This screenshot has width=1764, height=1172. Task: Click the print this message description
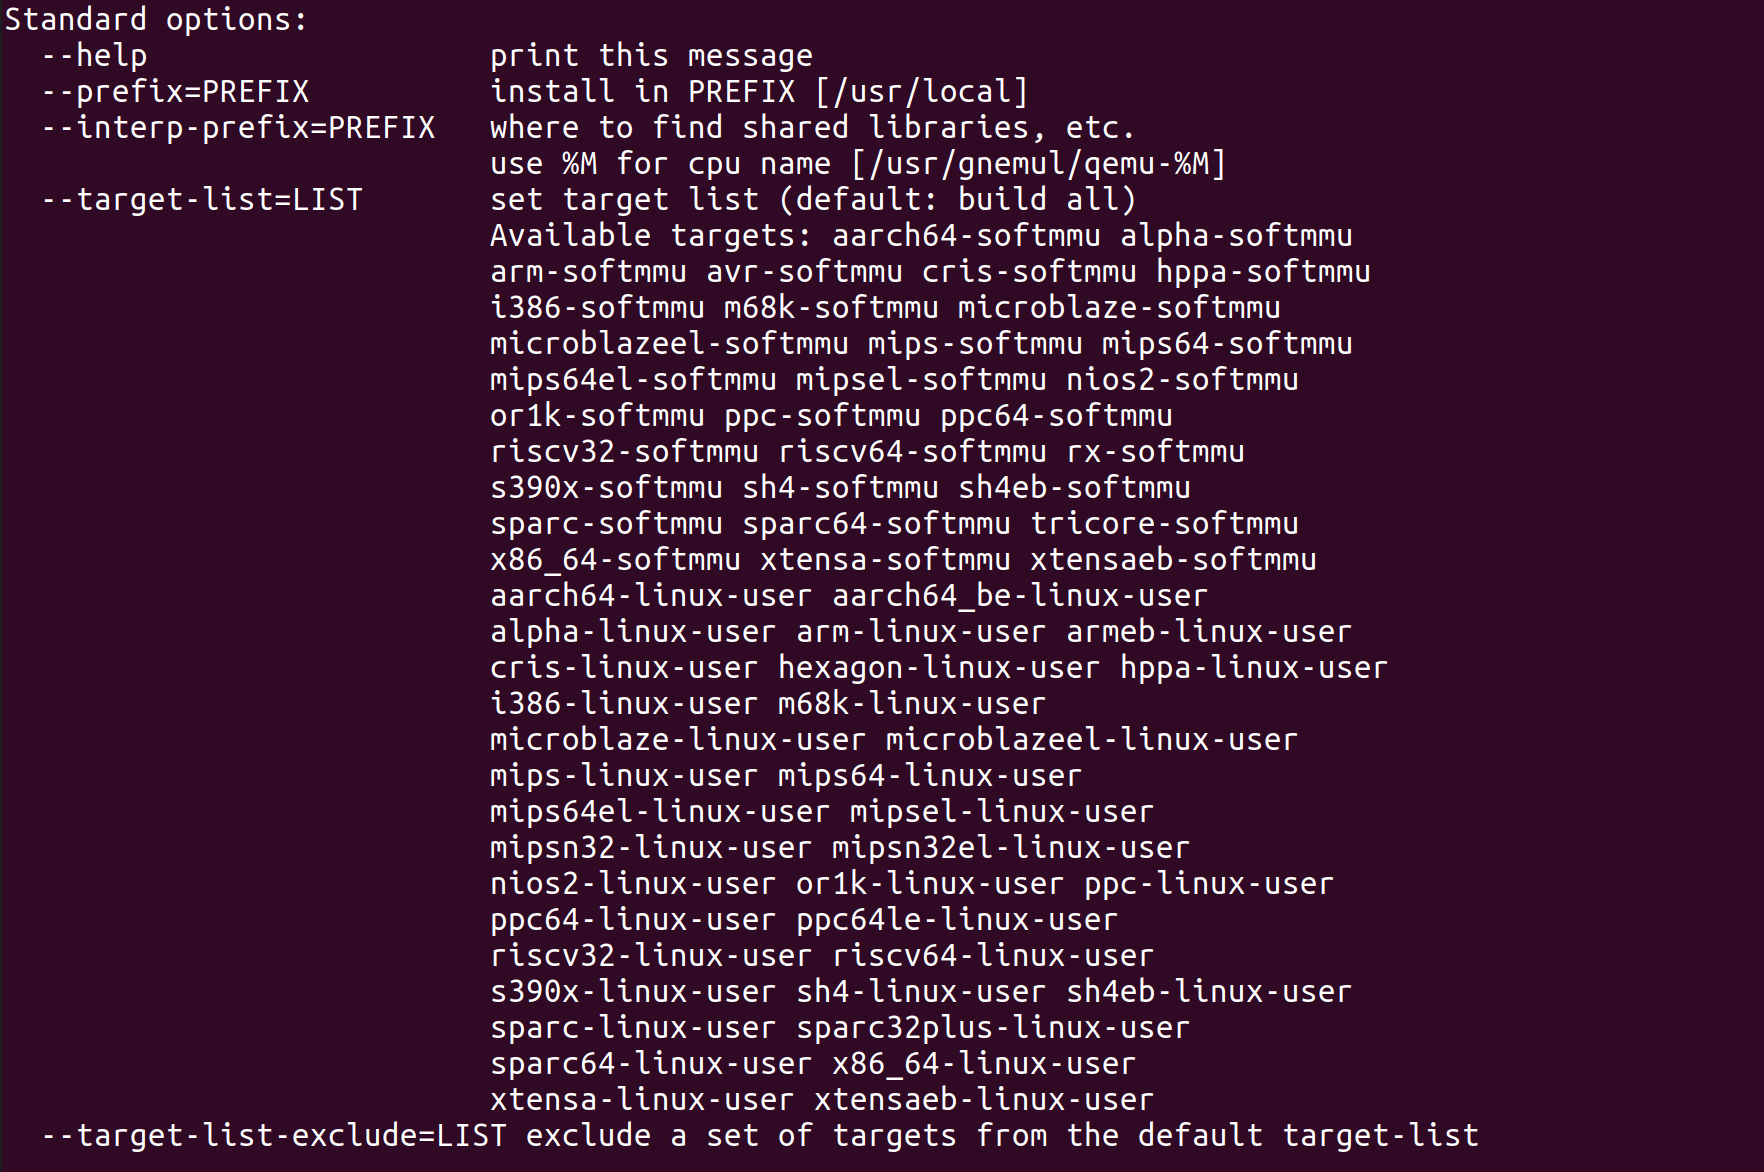651,56
